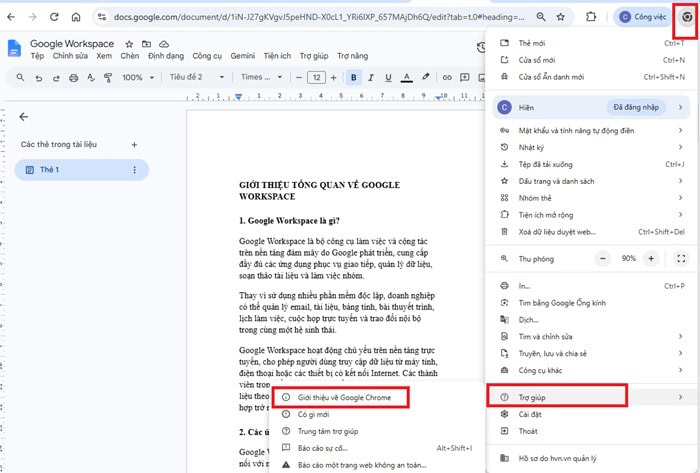The height and width of the screenshot is (473, 700).
Task: Redo the edit in Docs toolbar
Action: click(x=56, y=78)
